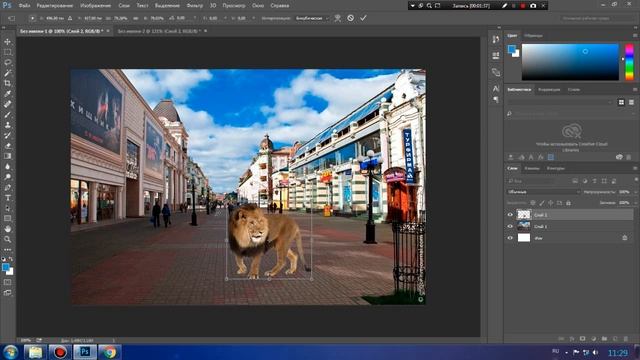Screen dimensions: 640x360
Task: Open the Color panel flyout menu
Action: (x=635, y=36)
